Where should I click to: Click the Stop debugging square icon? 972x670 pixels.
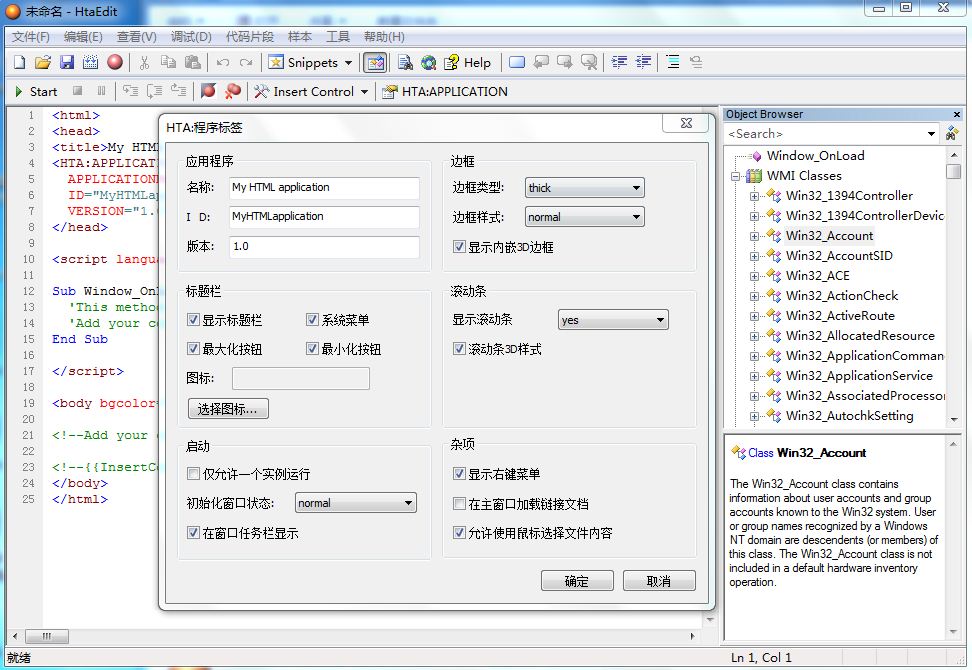[77, 91]
